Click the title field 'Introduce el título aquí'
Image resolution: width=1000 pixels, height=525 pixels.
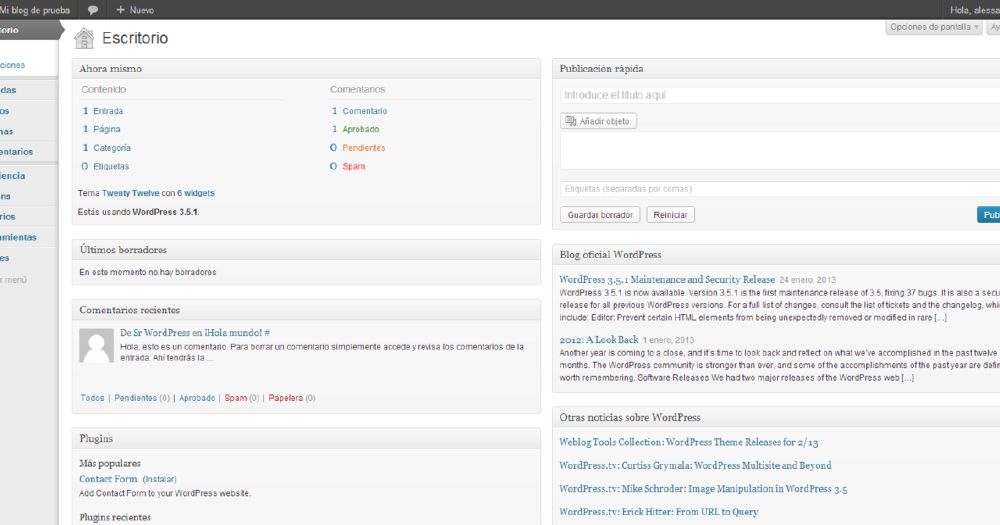[780, 95]
